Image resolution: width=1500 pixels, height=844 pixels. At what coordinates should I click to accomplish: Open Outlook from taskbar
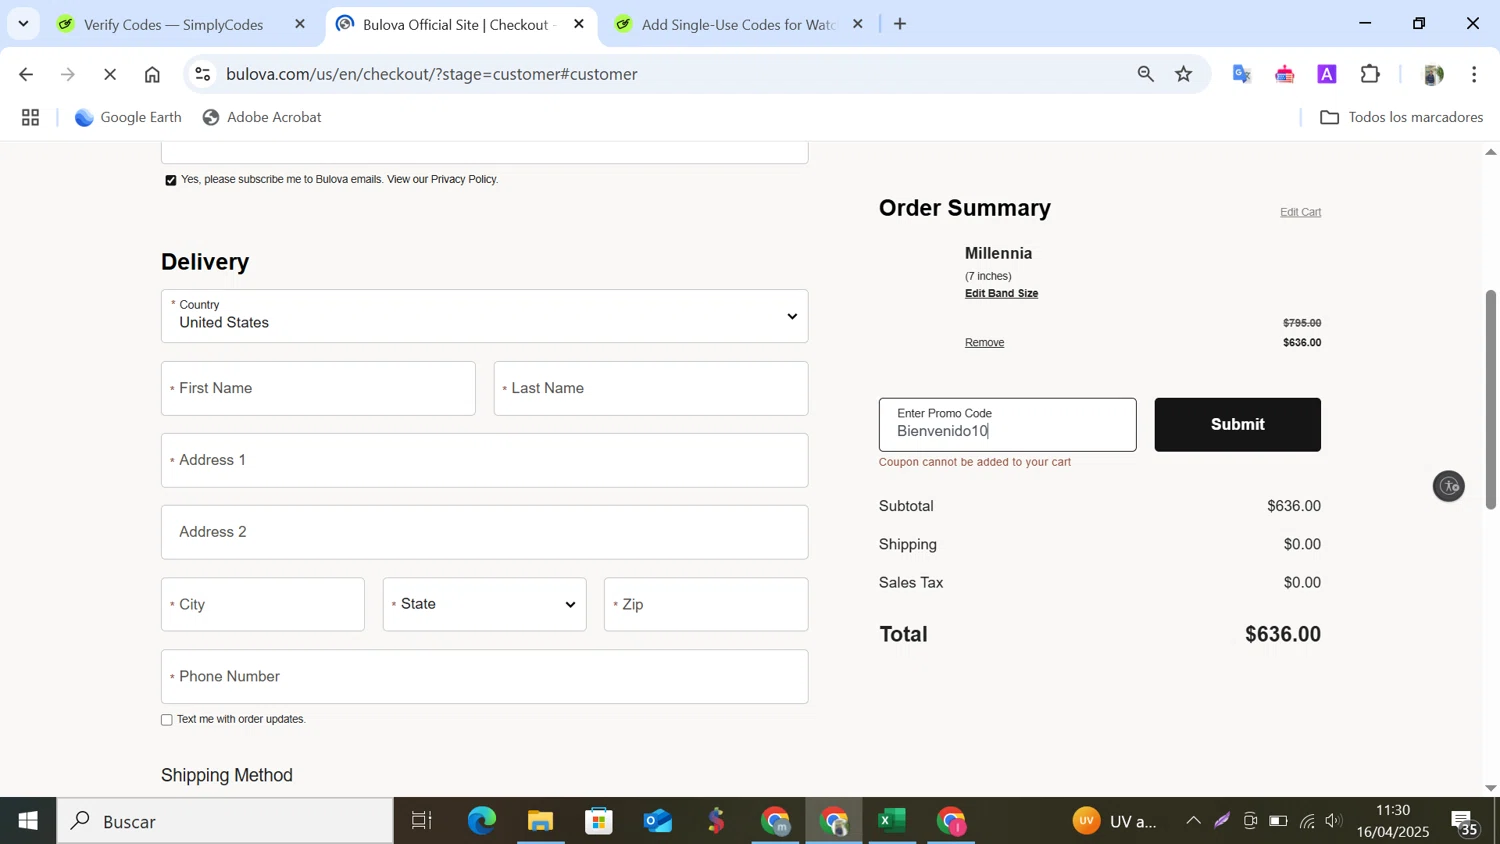coord(658,822)
